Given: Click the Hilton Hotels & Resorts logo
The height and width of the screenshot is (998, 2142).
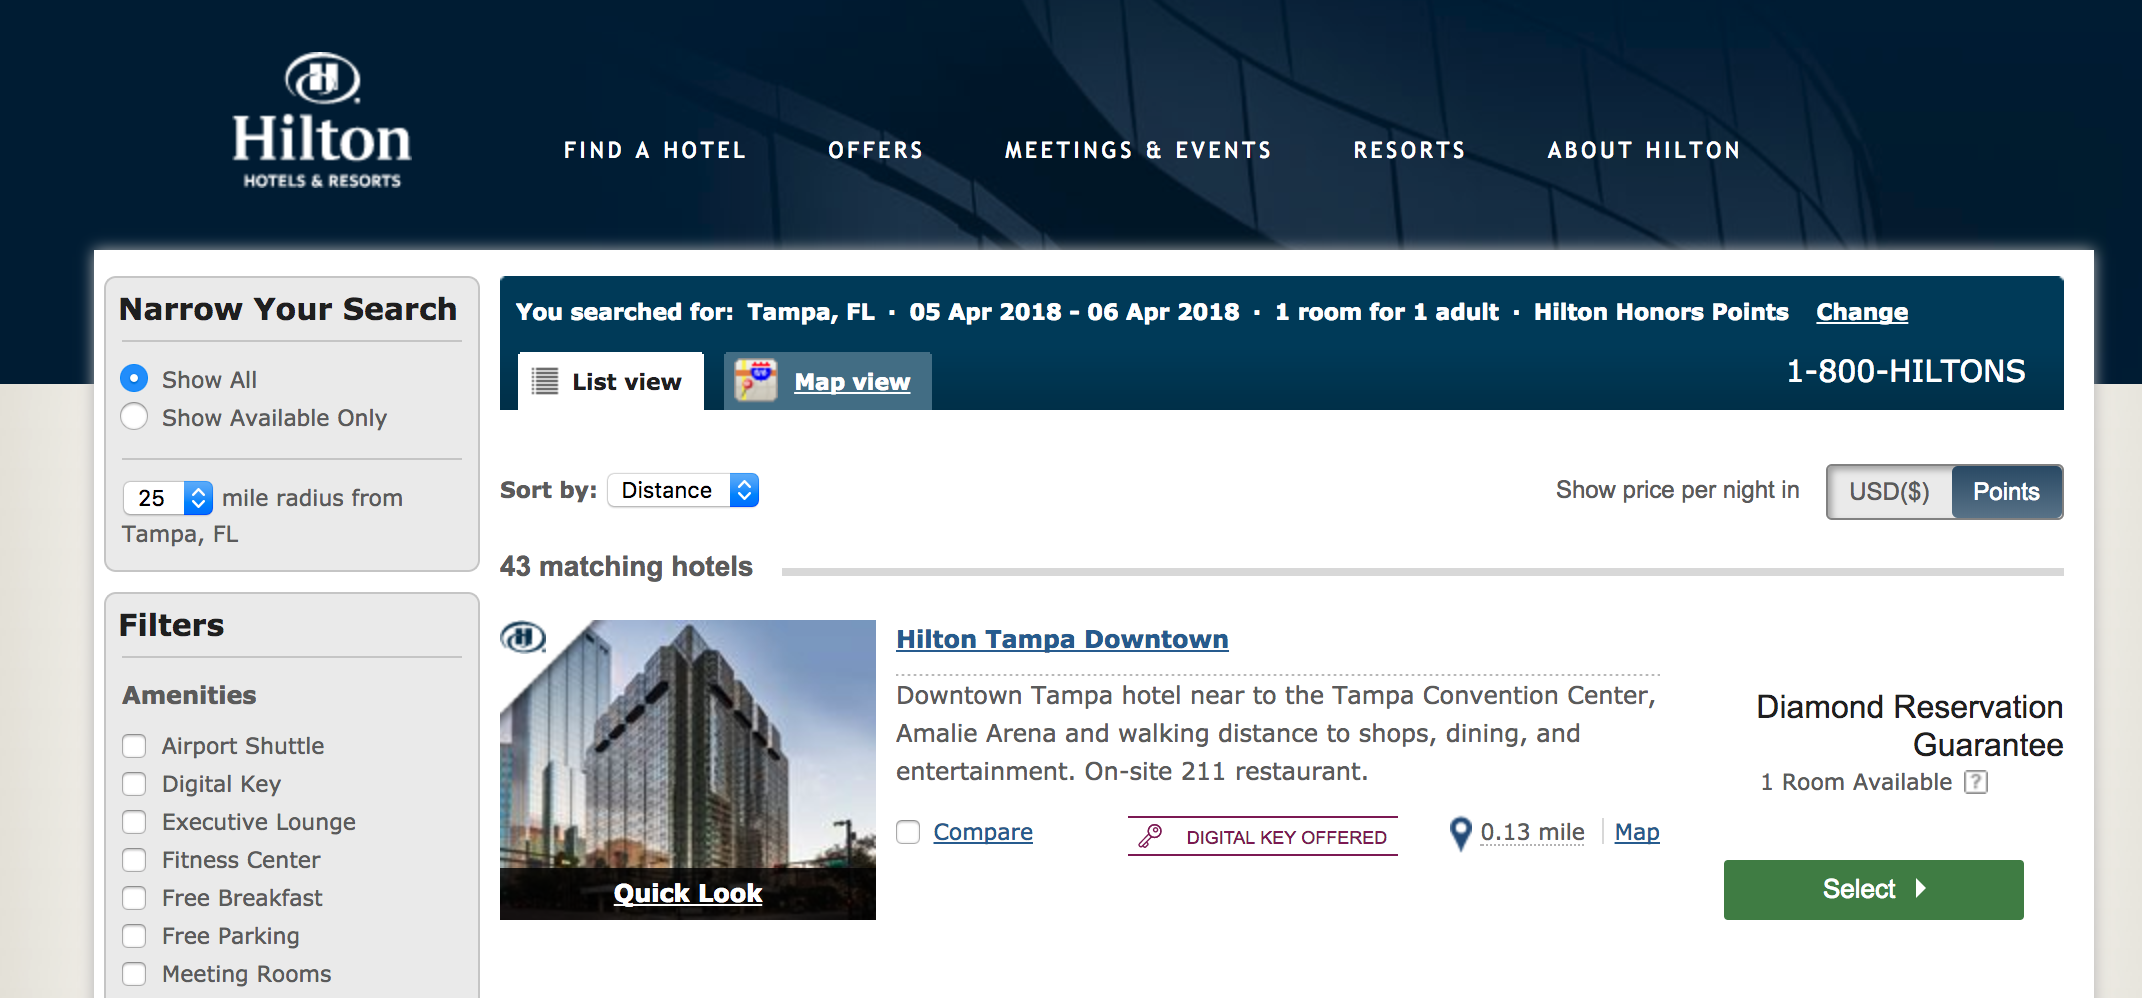Looking at the screenshot, I should tap(322, 121).
